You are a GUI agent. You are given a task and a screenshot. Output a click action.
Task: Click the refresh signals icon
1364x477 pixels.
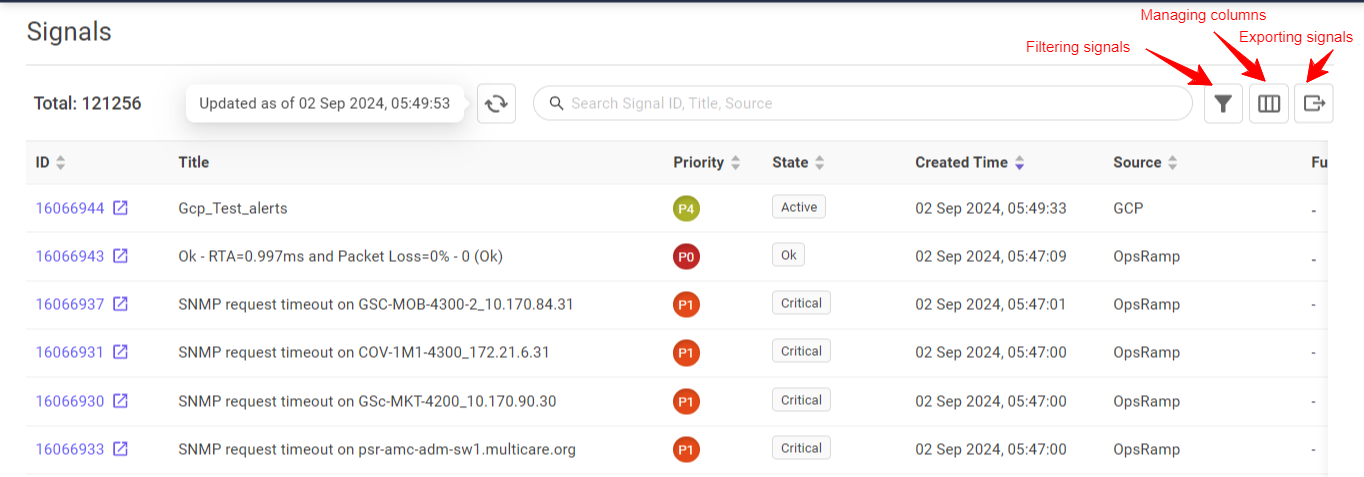click(x=496, y=104)
